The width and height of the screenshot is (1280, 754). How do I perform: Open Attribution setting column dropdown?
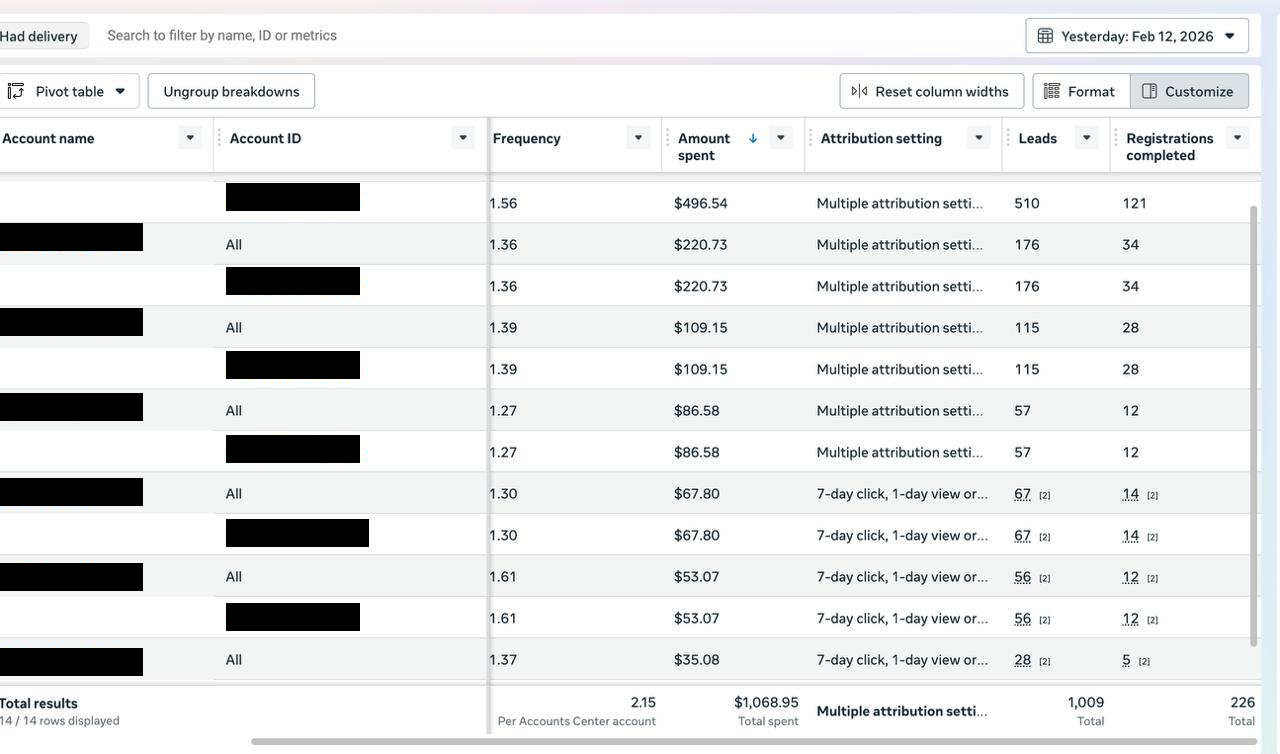979,138
